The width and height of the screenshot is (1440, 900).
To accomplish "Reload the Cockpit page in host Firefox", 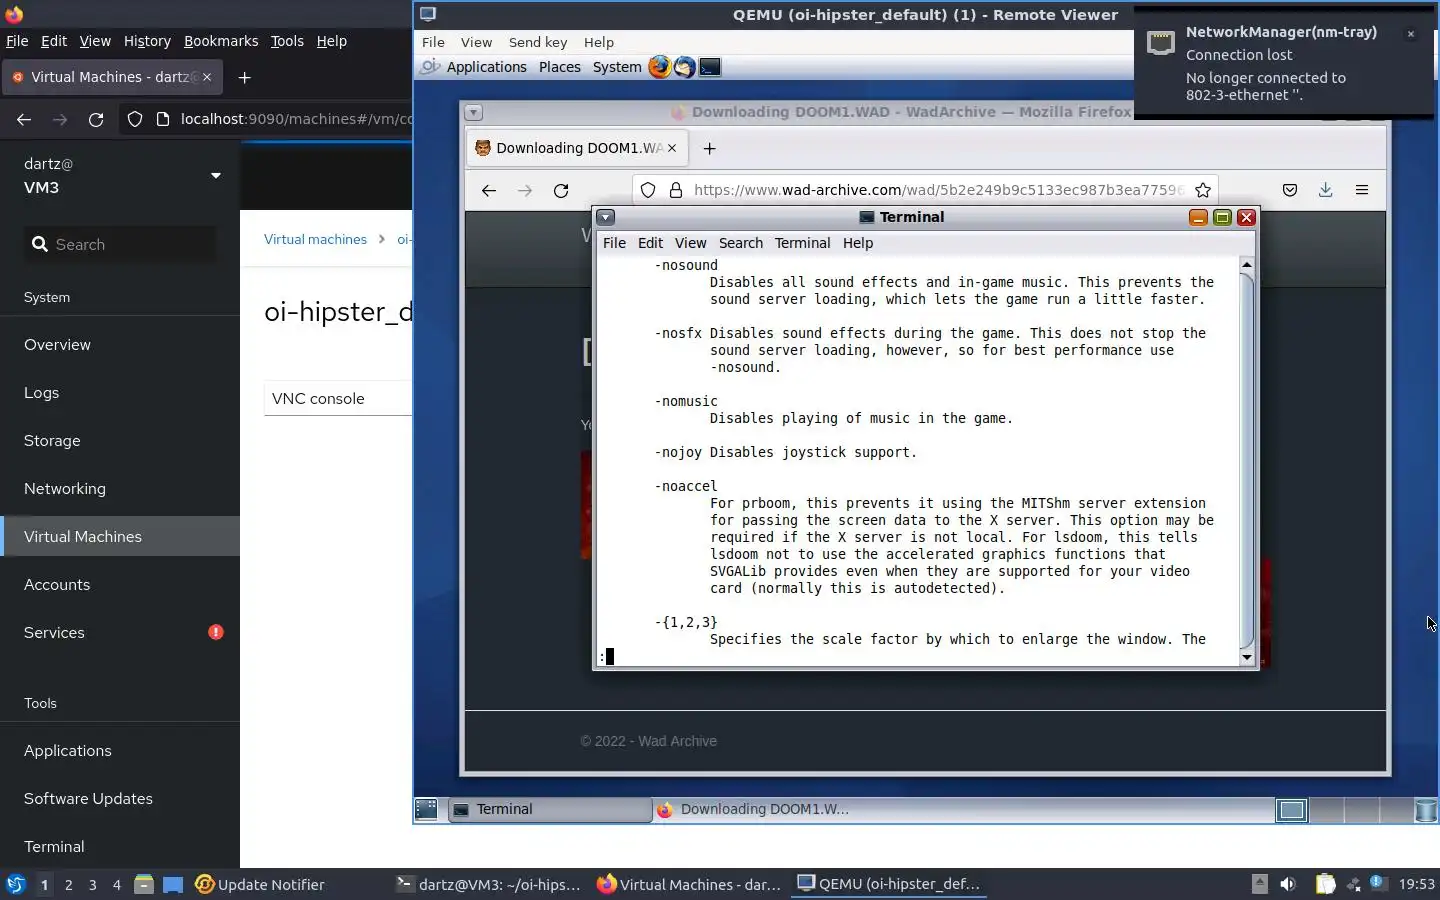I will 96,119.
